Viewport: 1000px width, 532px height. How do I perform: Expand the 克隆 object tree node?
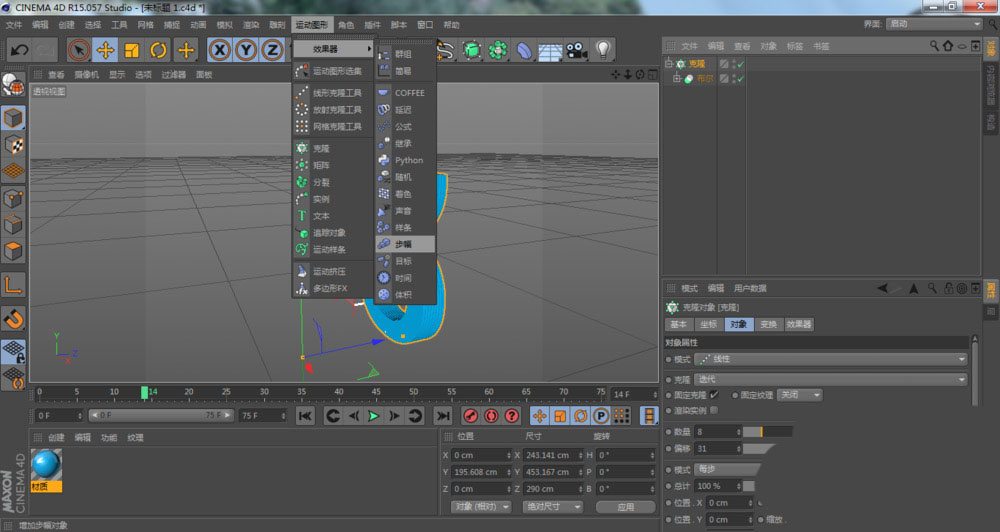point(668,63)
